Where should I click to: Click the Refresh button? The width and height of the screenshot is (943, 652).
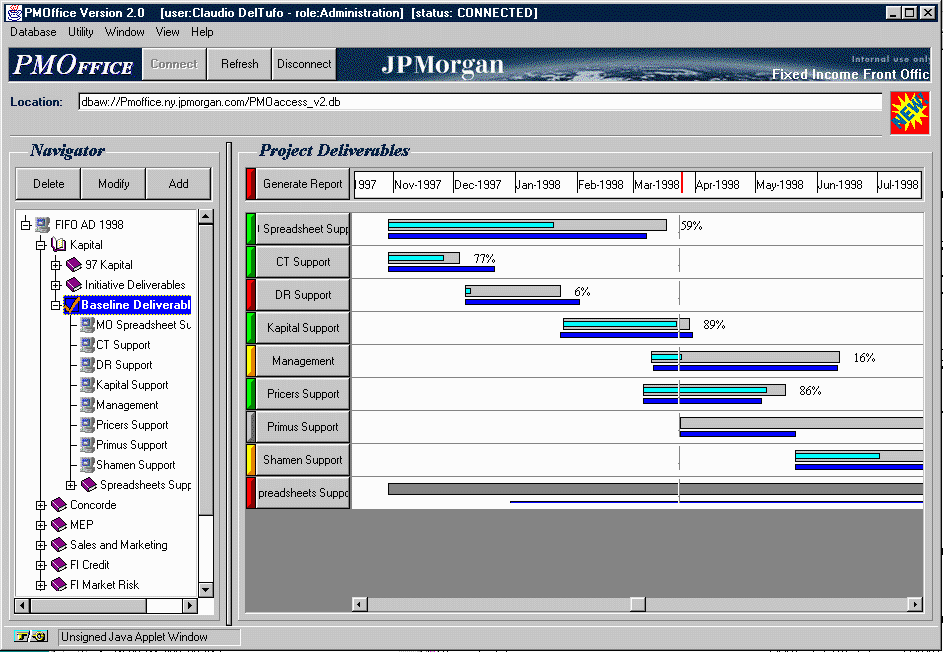pyautogui.click(x=239, y=64)
